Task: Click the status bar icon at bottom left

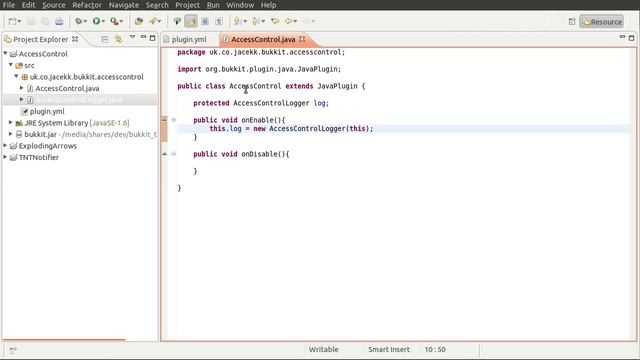Action: click(13, 350)
